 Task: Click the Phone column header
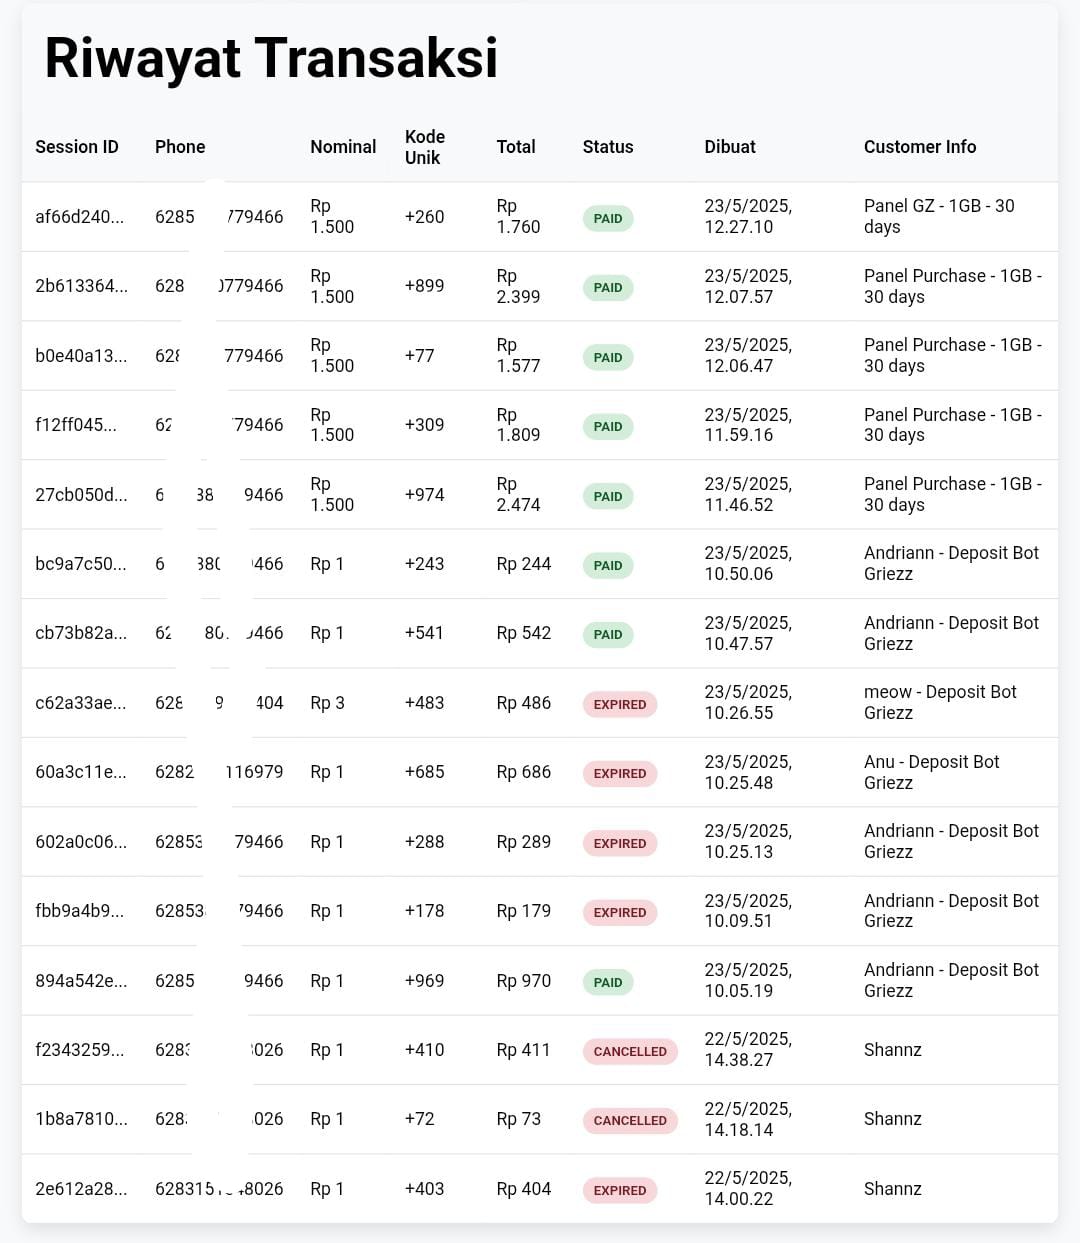point(180,147)
